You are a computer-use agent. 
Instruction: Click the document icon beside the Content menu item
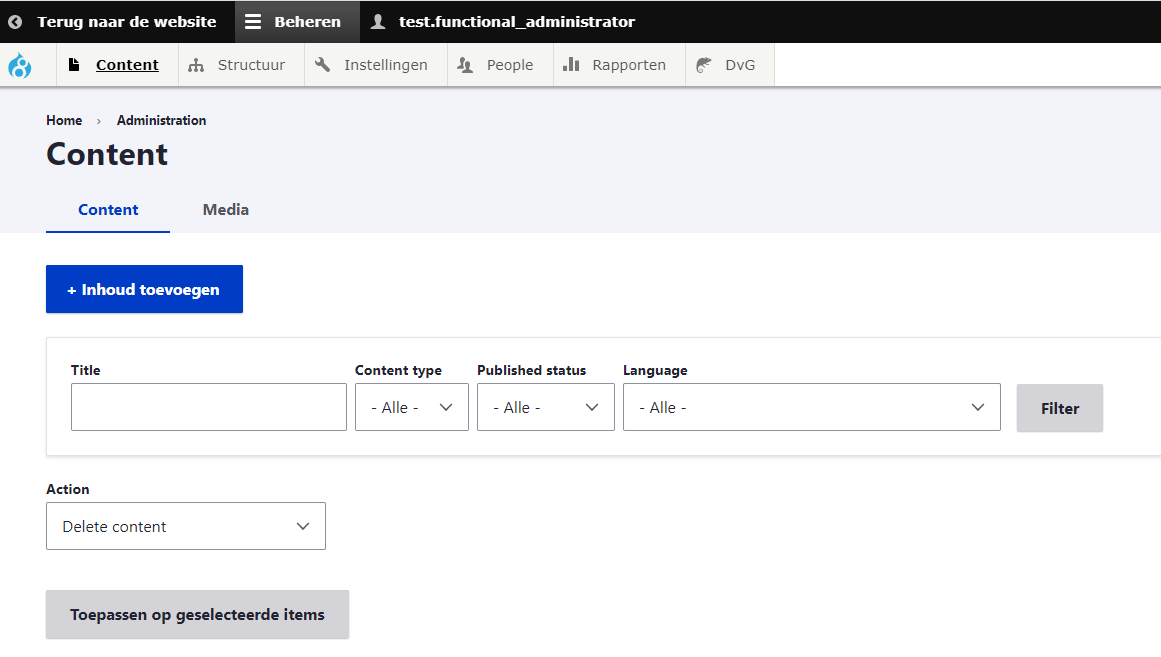pos(74,65)
